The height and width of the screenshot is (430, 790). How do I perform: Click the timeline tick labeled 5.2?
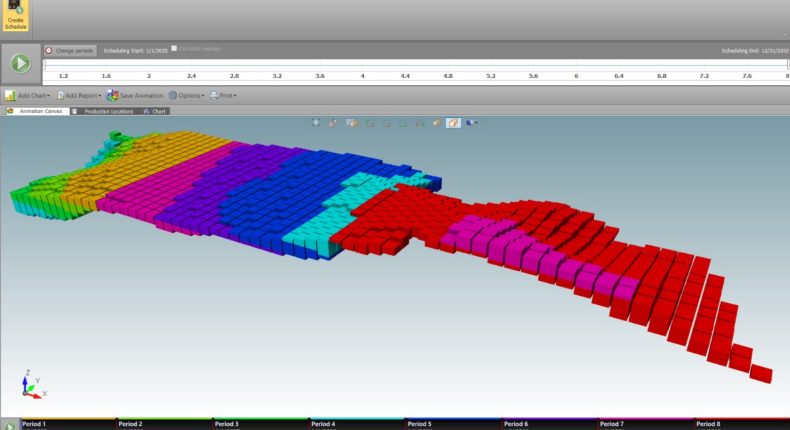click(491, 76)
